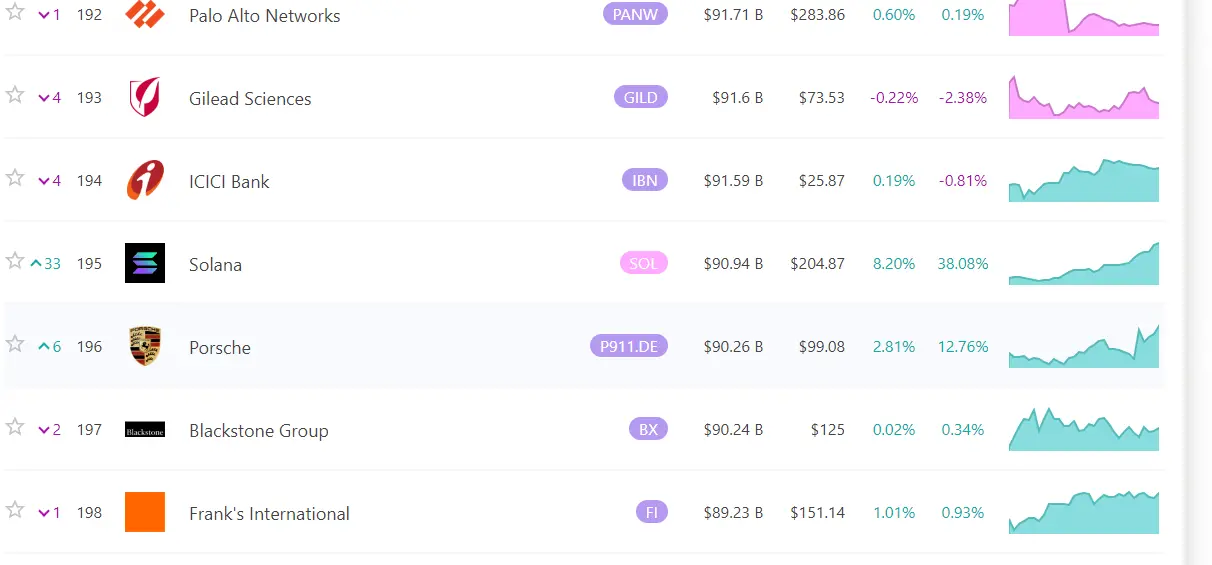Click the Porsche crest logo icon
This screenshot has height=565, width=1212.
[145, 346]
